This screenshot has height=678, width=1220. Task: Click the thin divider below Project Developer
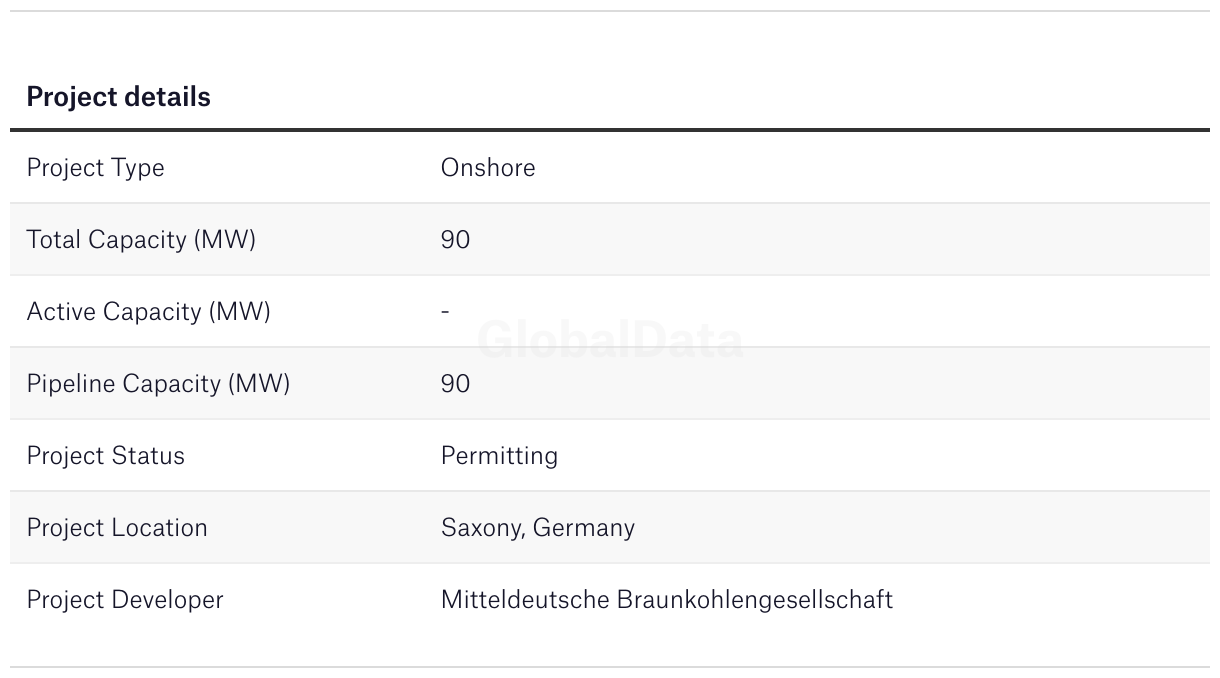pos(610,667)
